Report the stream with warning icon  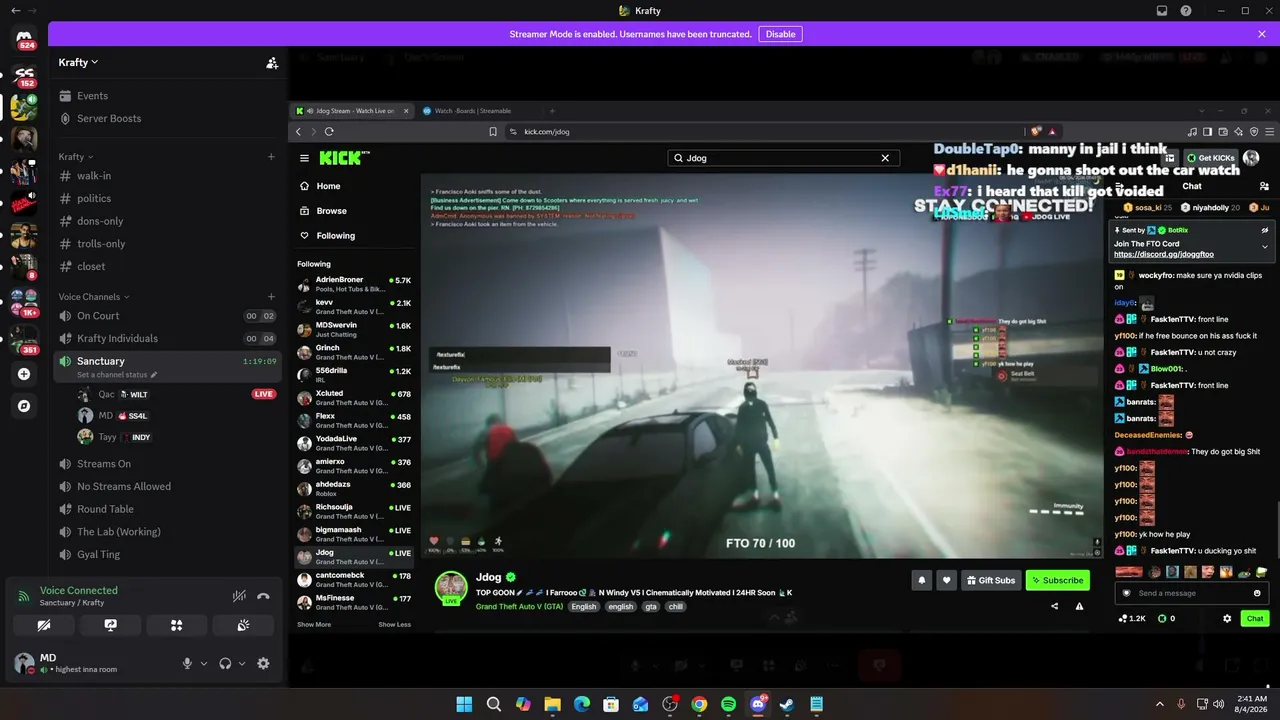coord(1079,606)
